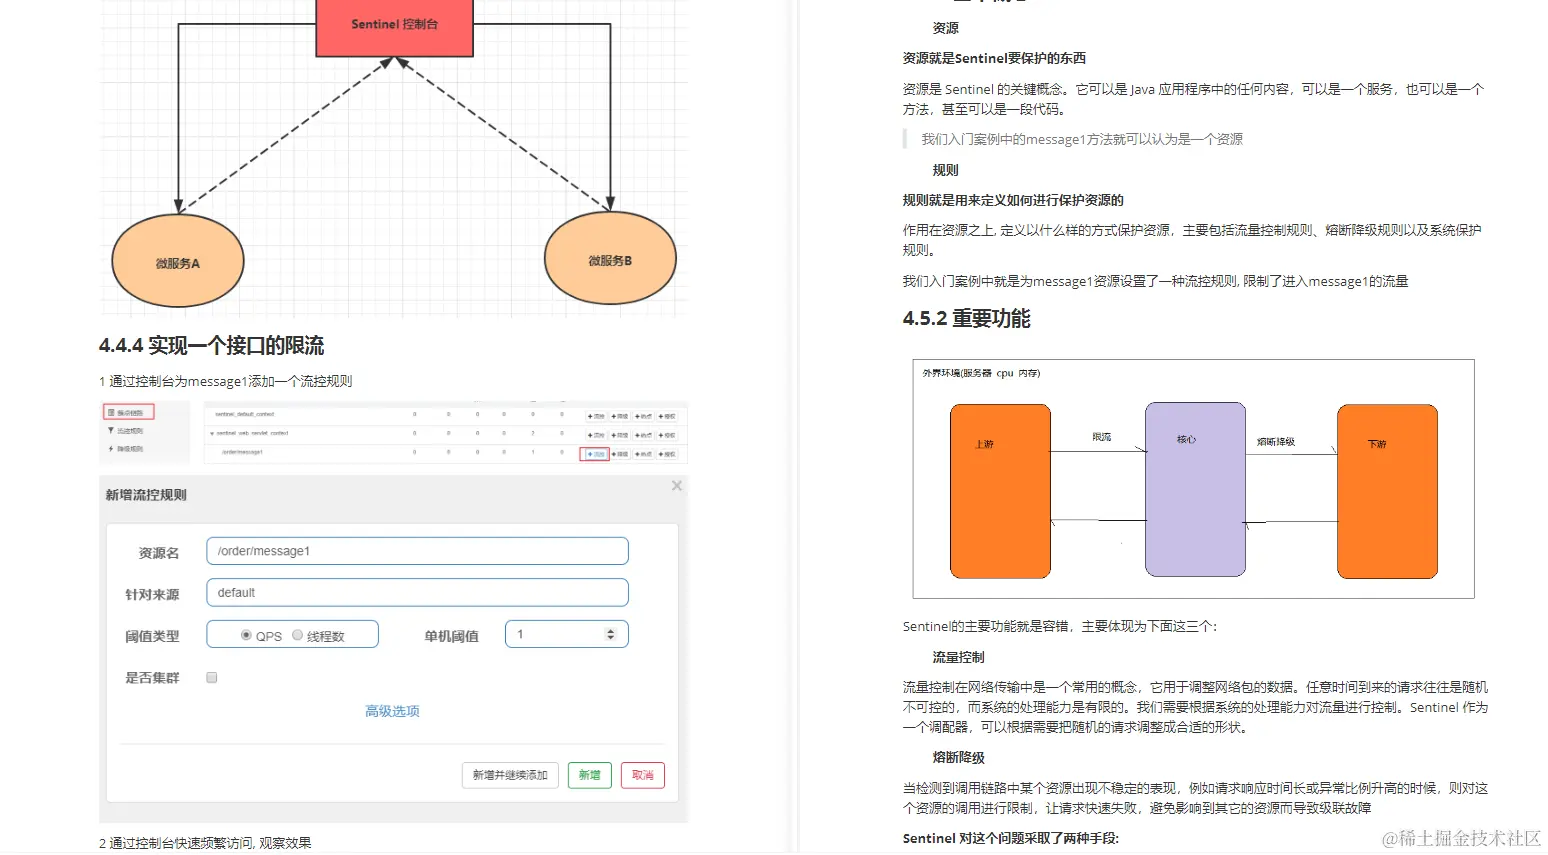Enable the 是否集群 checkbox
The width and height of the screenshot is (1548, 855).
(211, 677)
